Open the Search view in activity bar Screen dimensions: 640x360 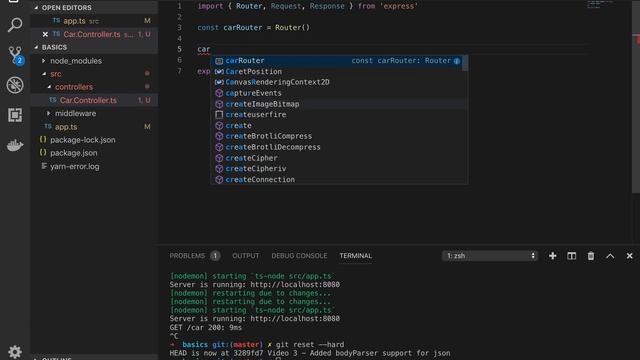[x=15, y=25]
